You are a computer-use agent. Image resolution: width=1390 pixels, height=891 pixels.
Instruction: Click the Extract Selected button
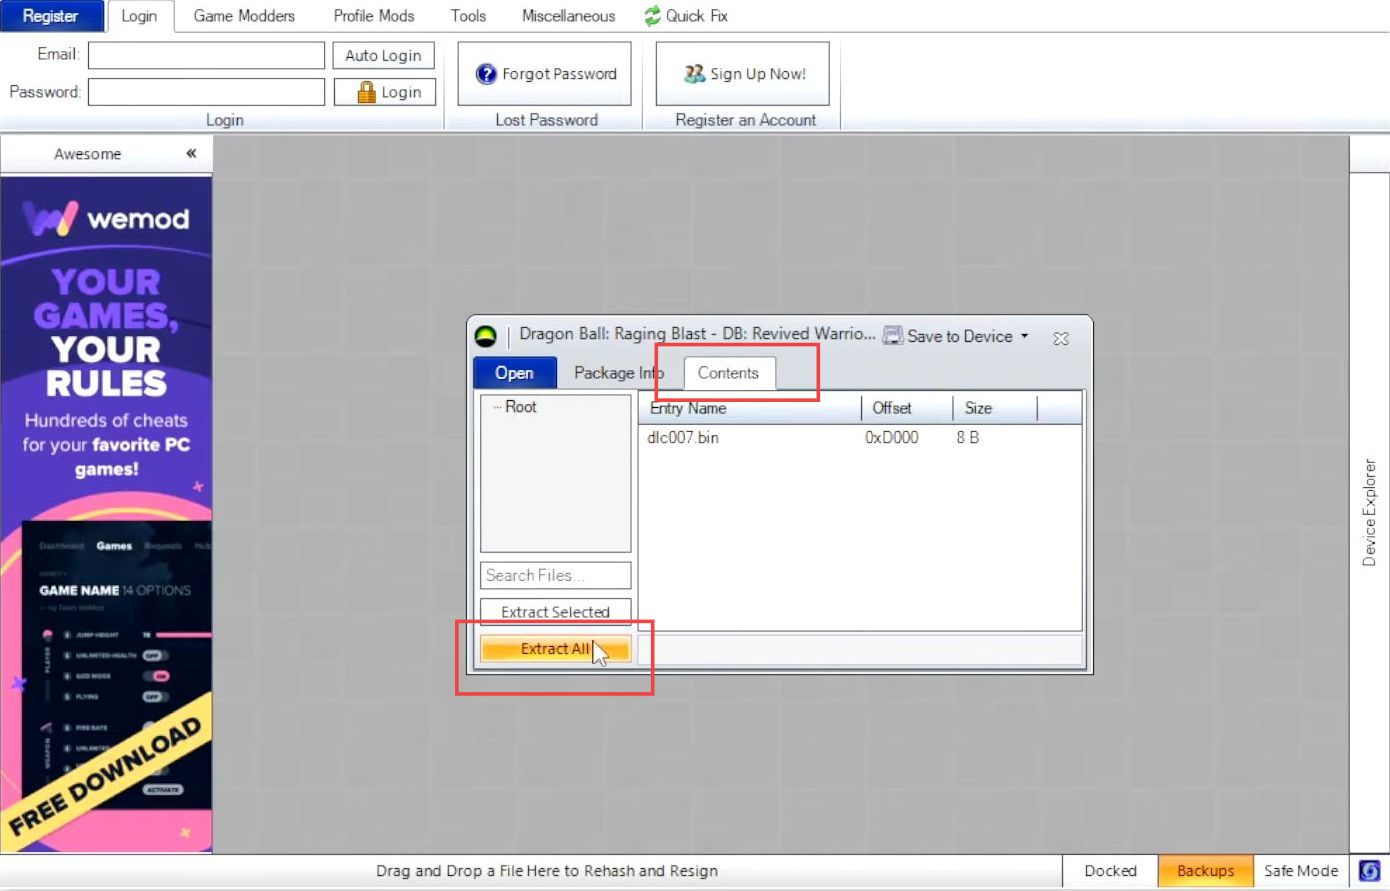(556, 612)
